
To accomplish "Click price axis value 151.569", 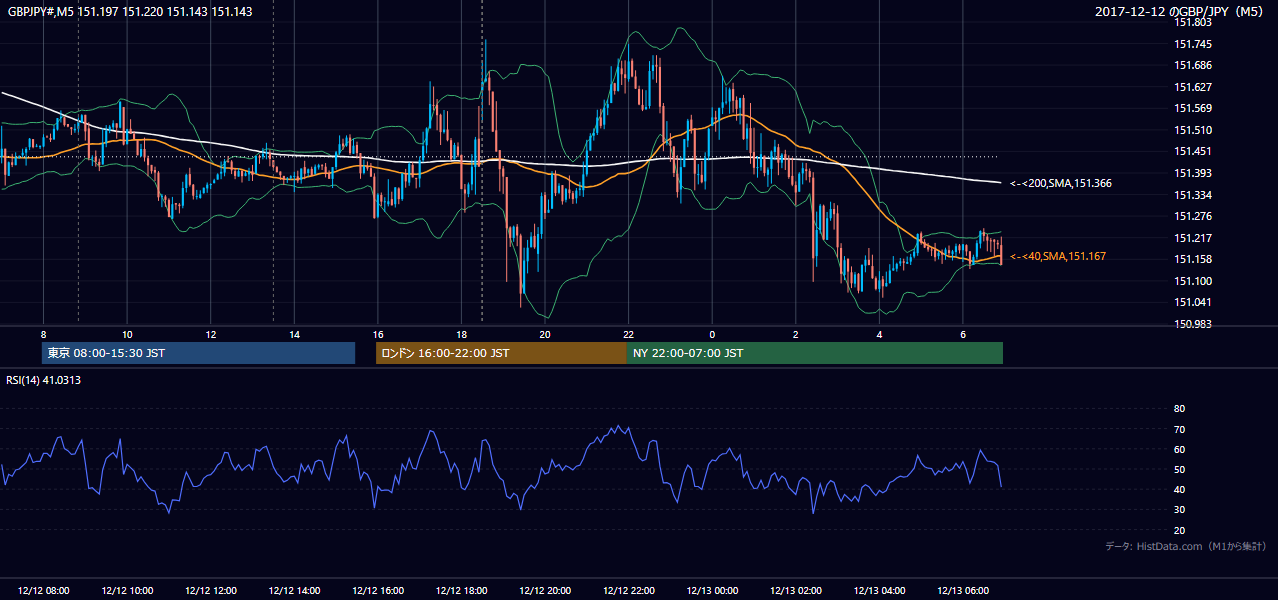I will [x=1193, y=108].
